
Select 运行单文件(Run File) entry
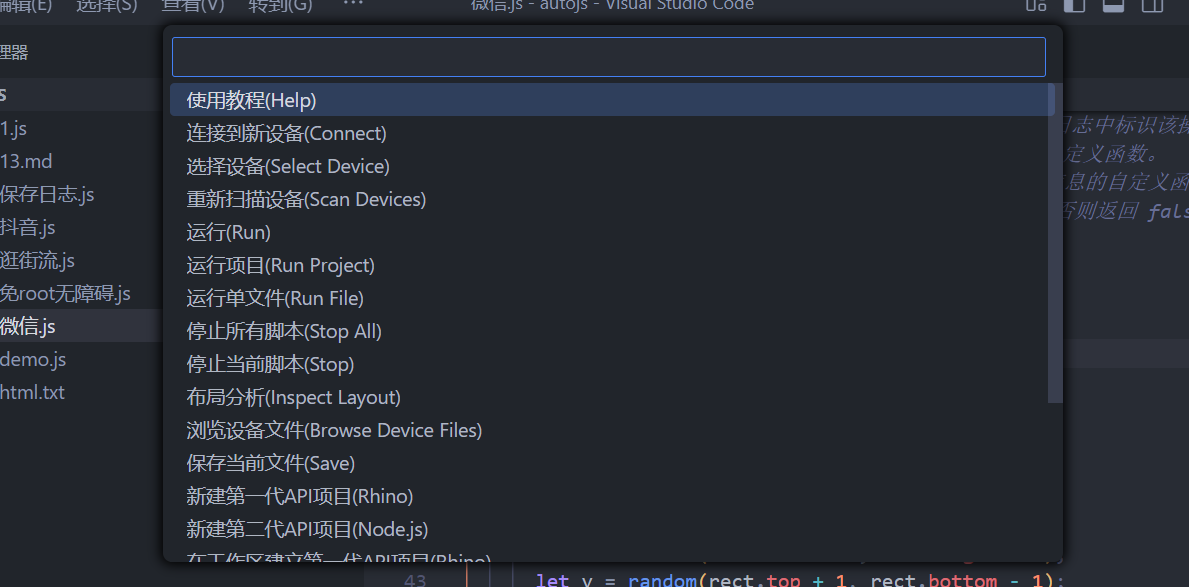point(612,298)
